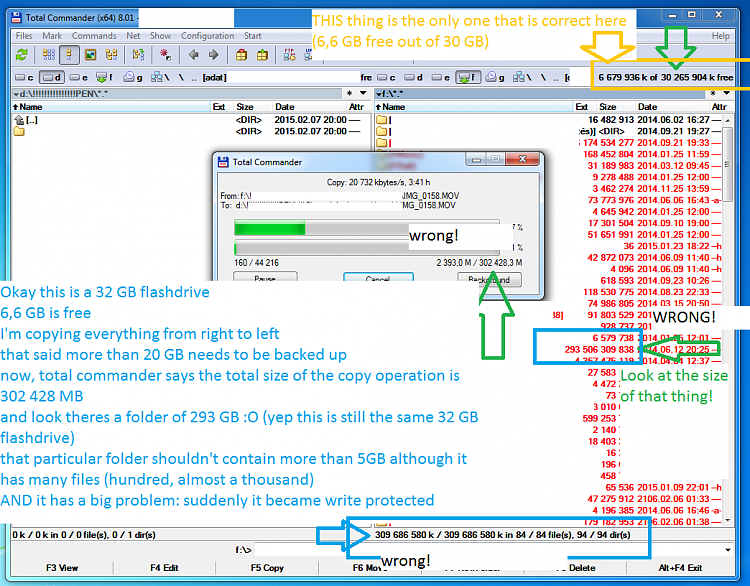This screenshot has height=586, width=750.
Task: Open right panel path history arrow at f:\
Action: (x=378, y=94)
